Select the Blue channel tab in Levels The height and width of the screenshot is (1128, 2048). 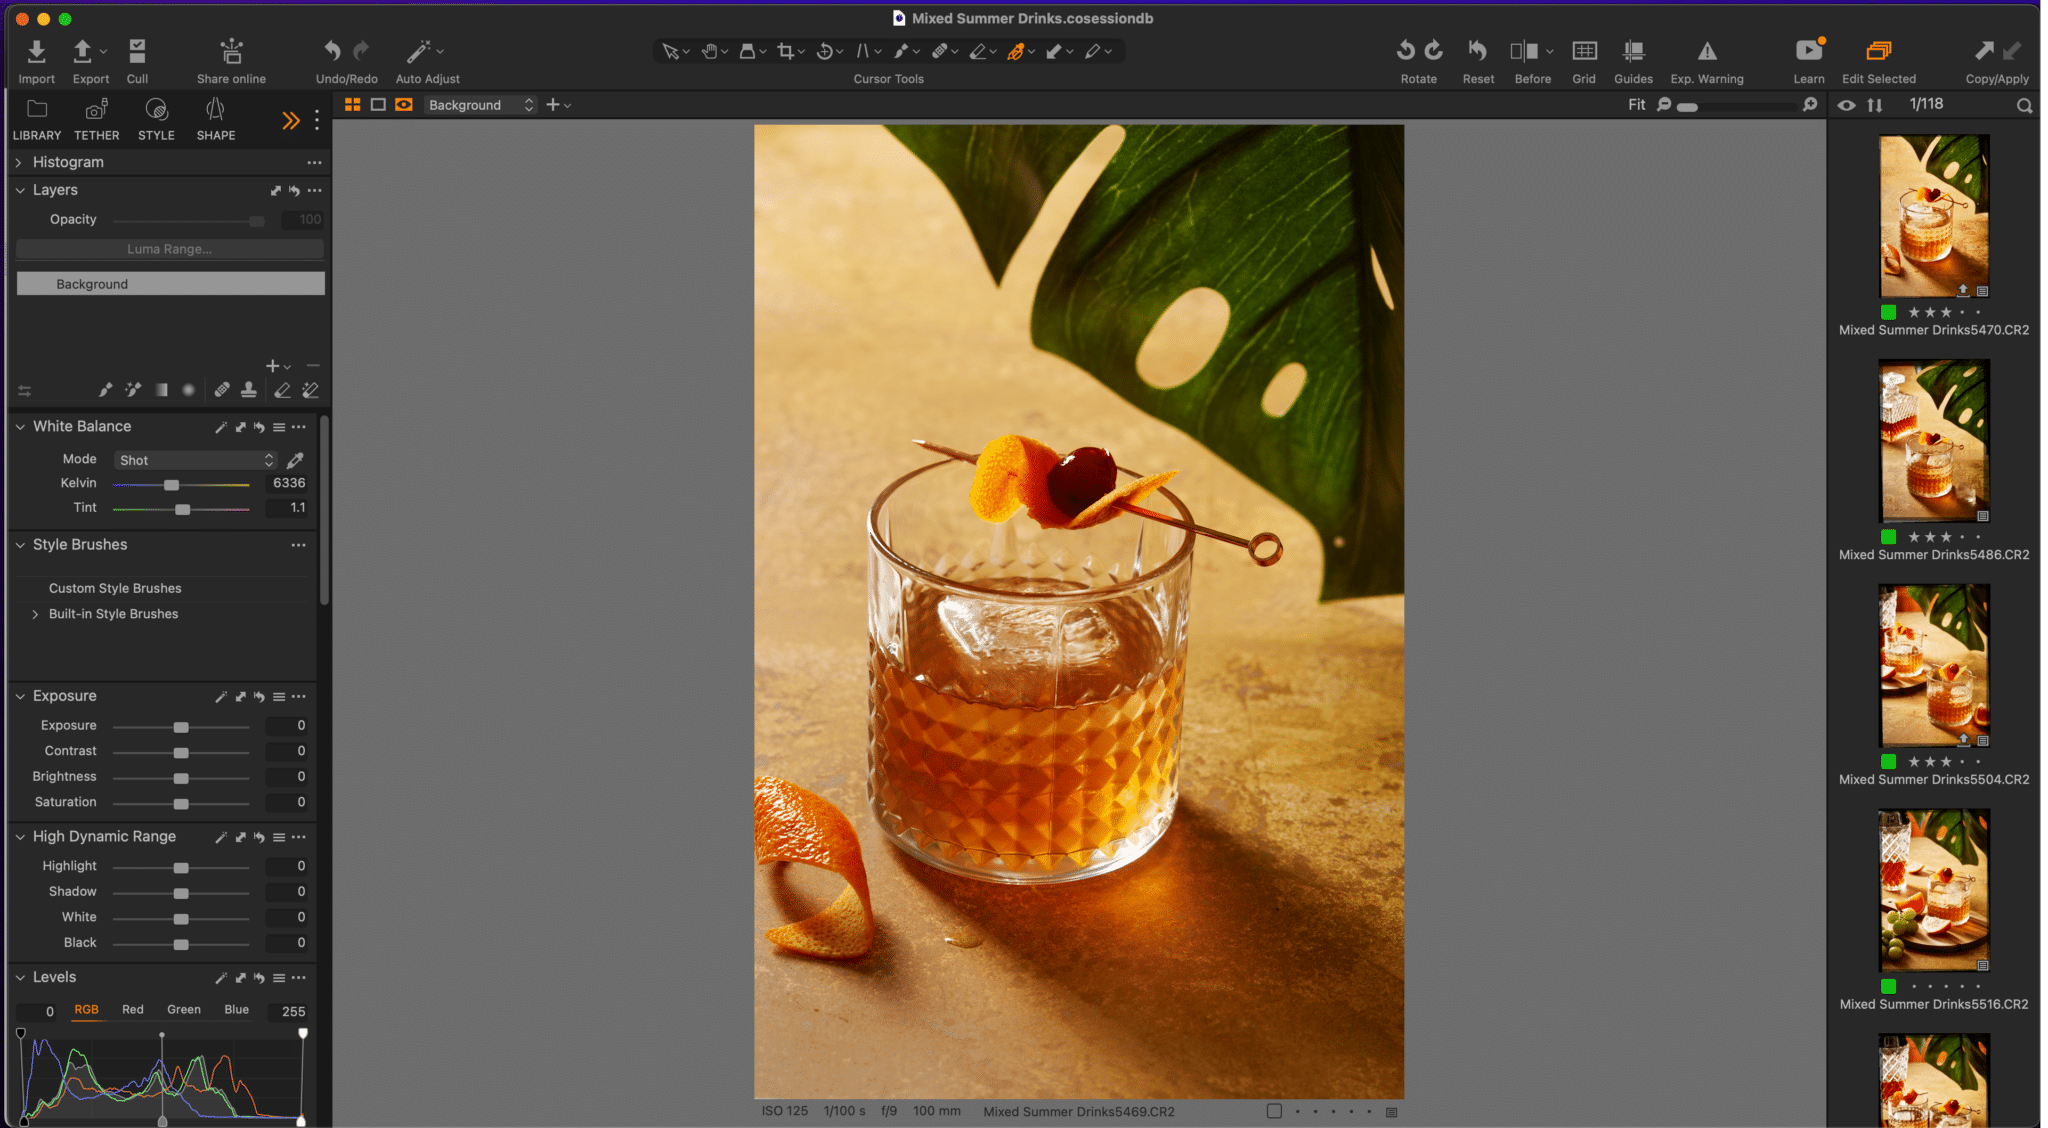237,1010
